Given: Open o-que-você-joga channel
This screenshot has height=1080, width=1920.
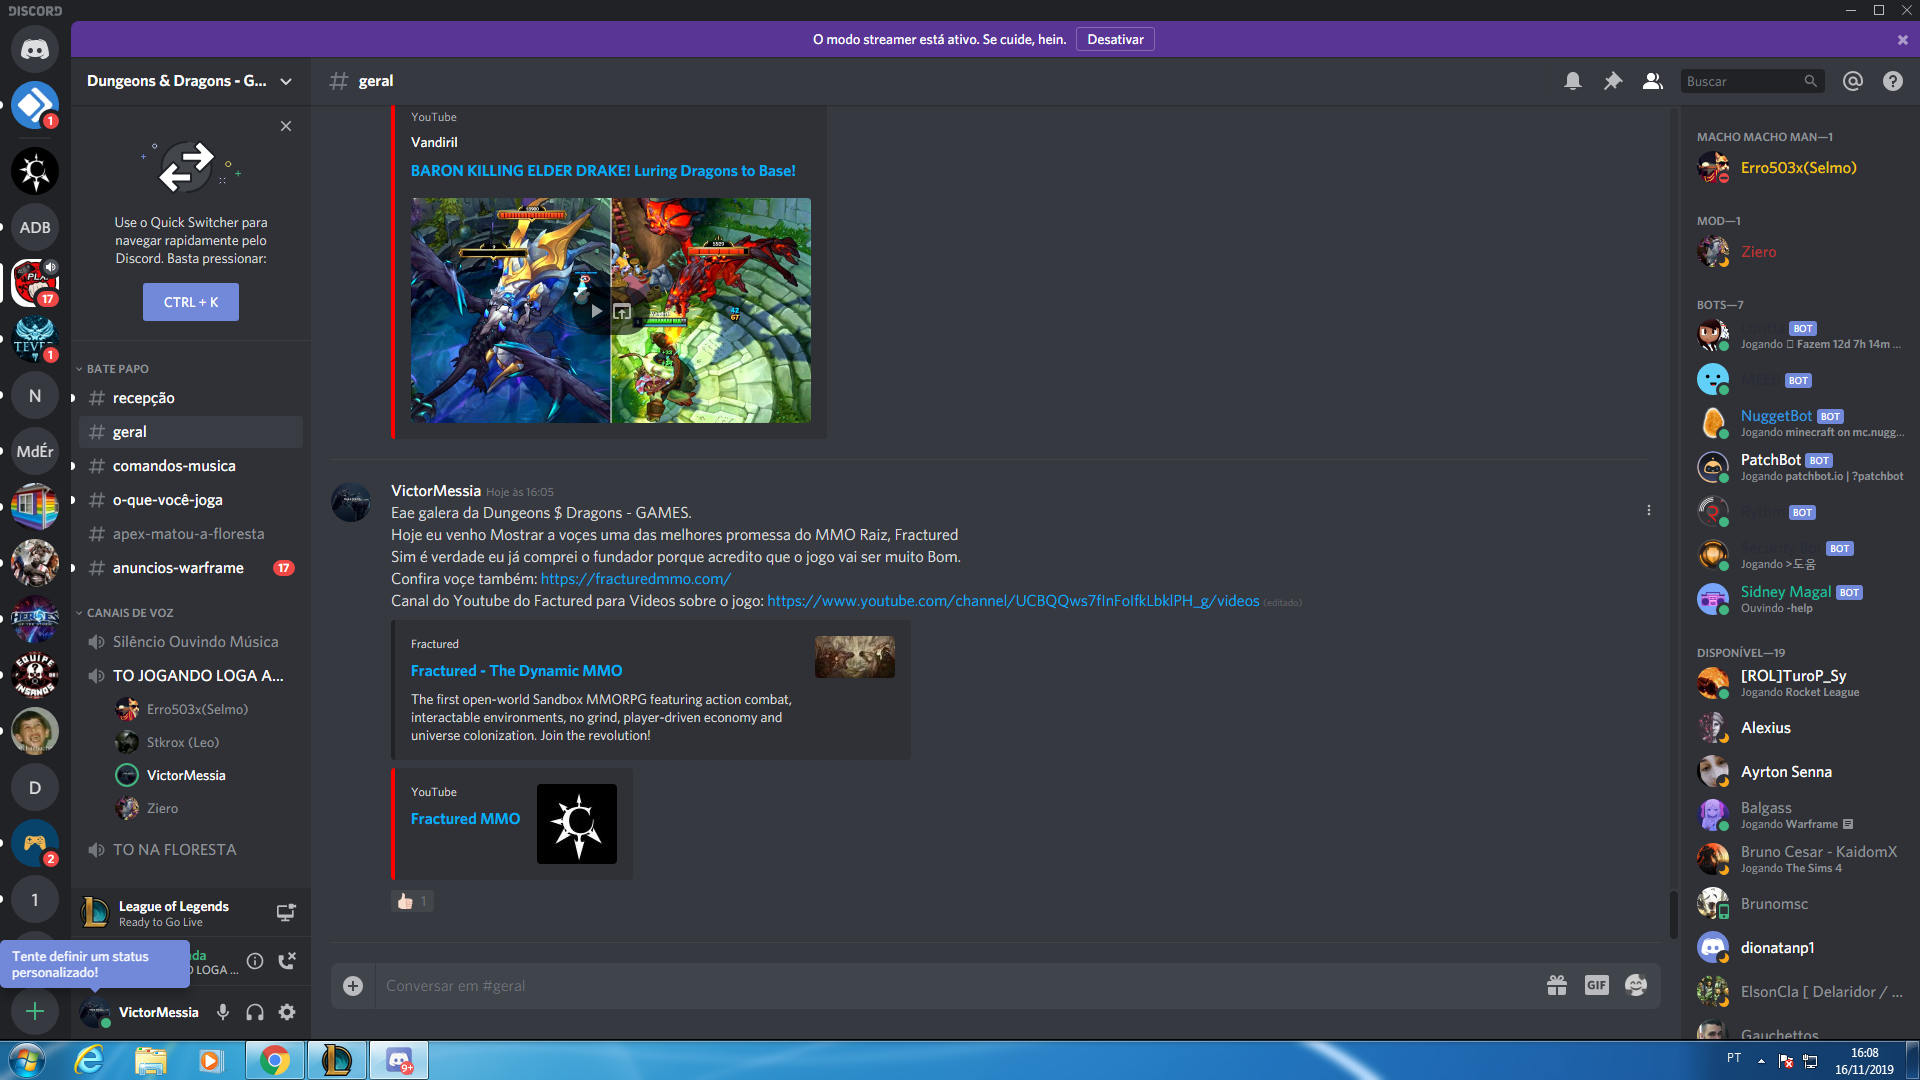Looking at the screenshot, I should (x=191, y=500).
